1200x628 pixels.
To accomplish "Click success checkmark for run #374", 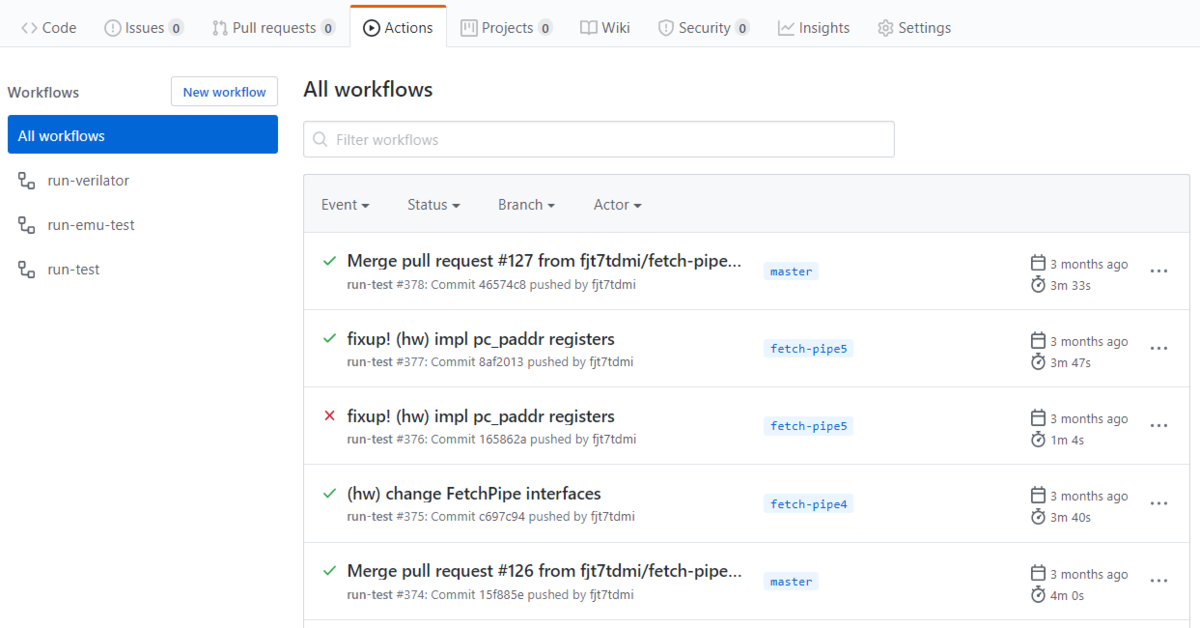I will tap(329, 571).
